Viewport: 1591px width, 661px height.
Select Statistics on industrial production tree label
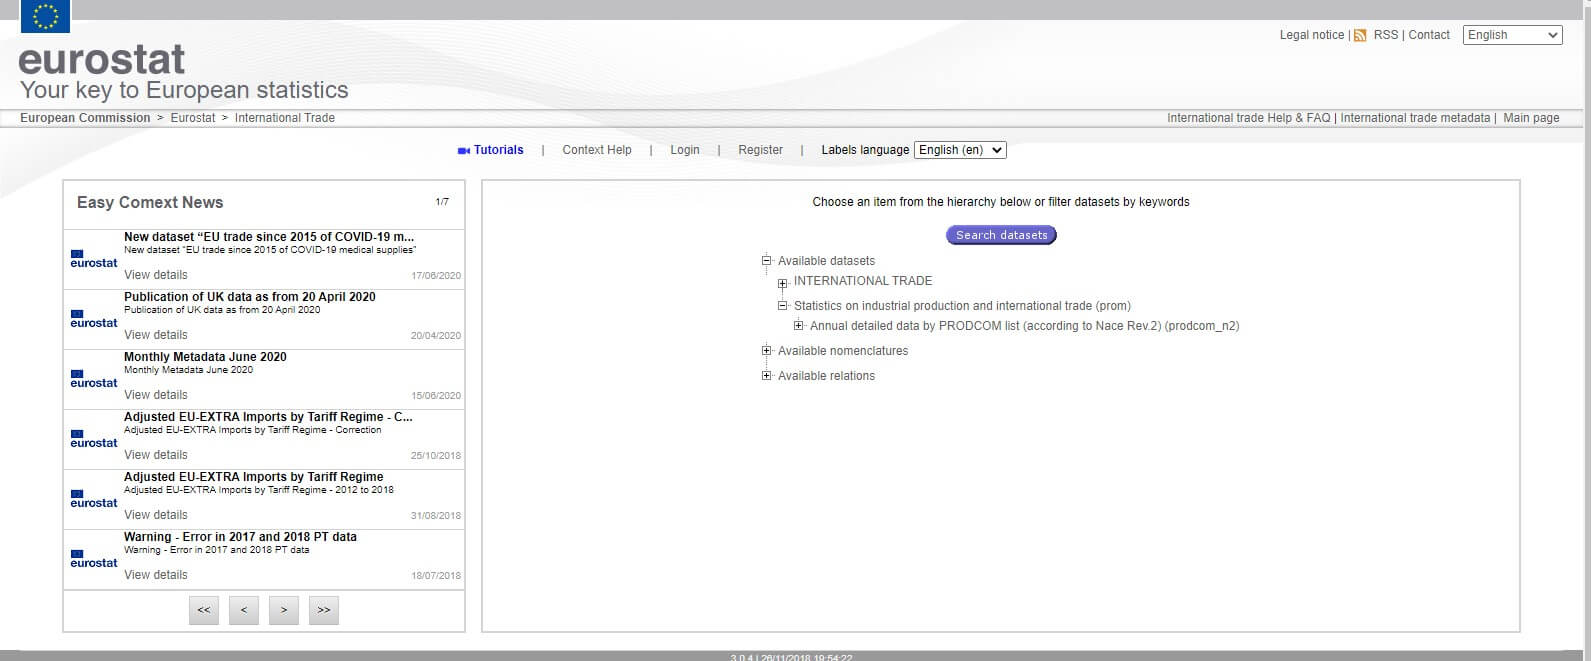pos(962,306)
